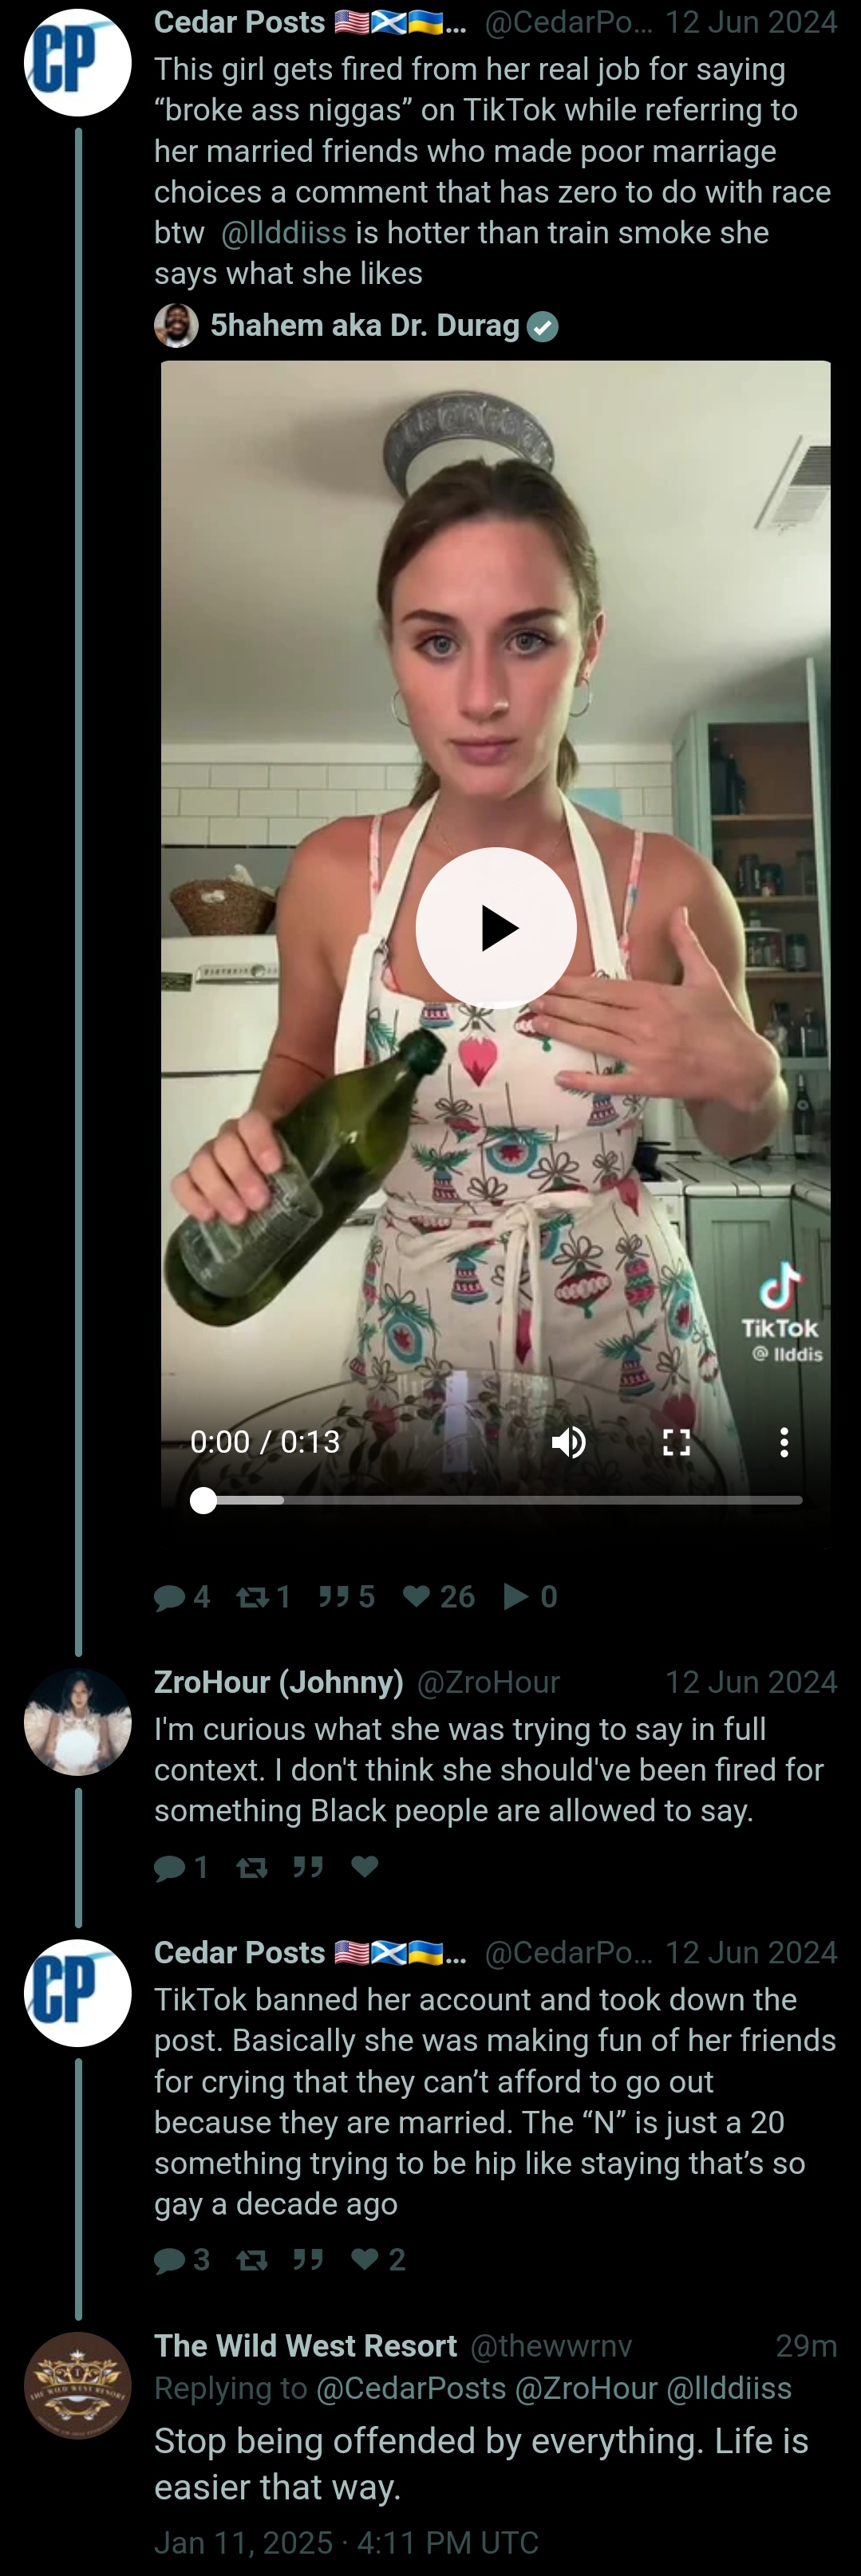Open the @llddiiss mention link in first tweet
The width and height of the screenshot is (861, 2576).
pos(284,232)
